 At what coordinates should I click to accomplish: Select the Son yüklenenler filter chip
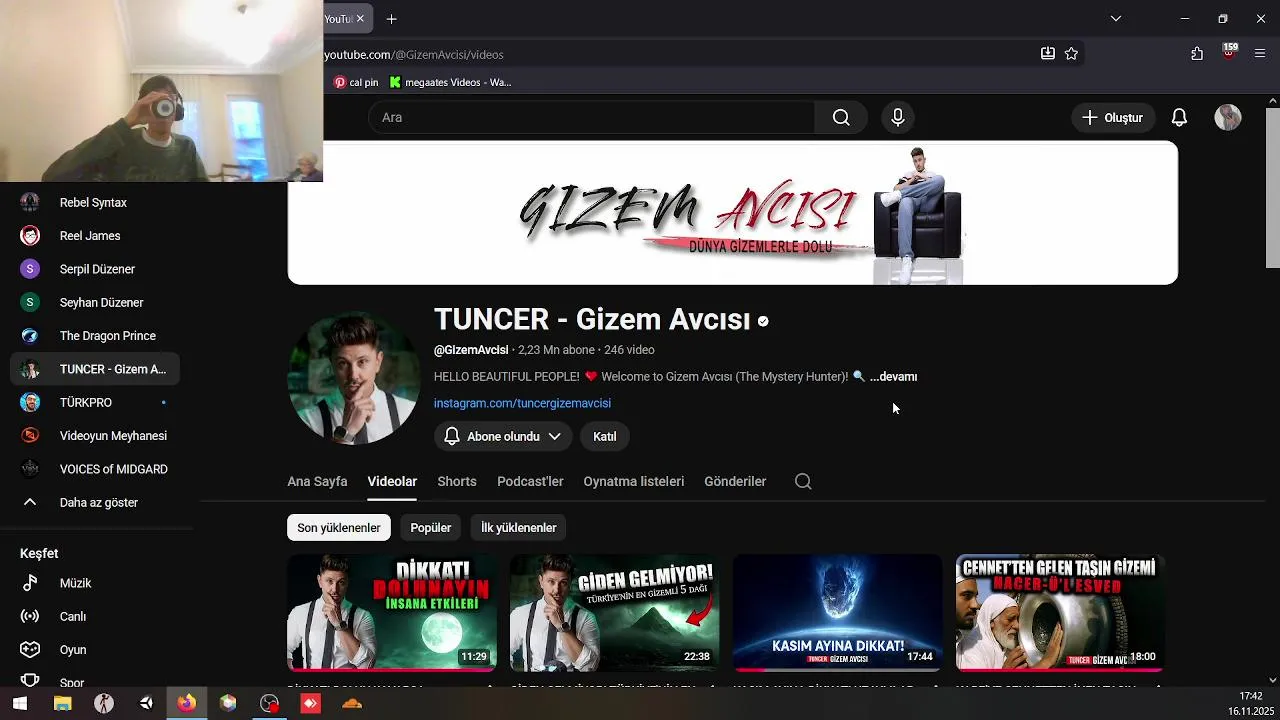(339, 527)
